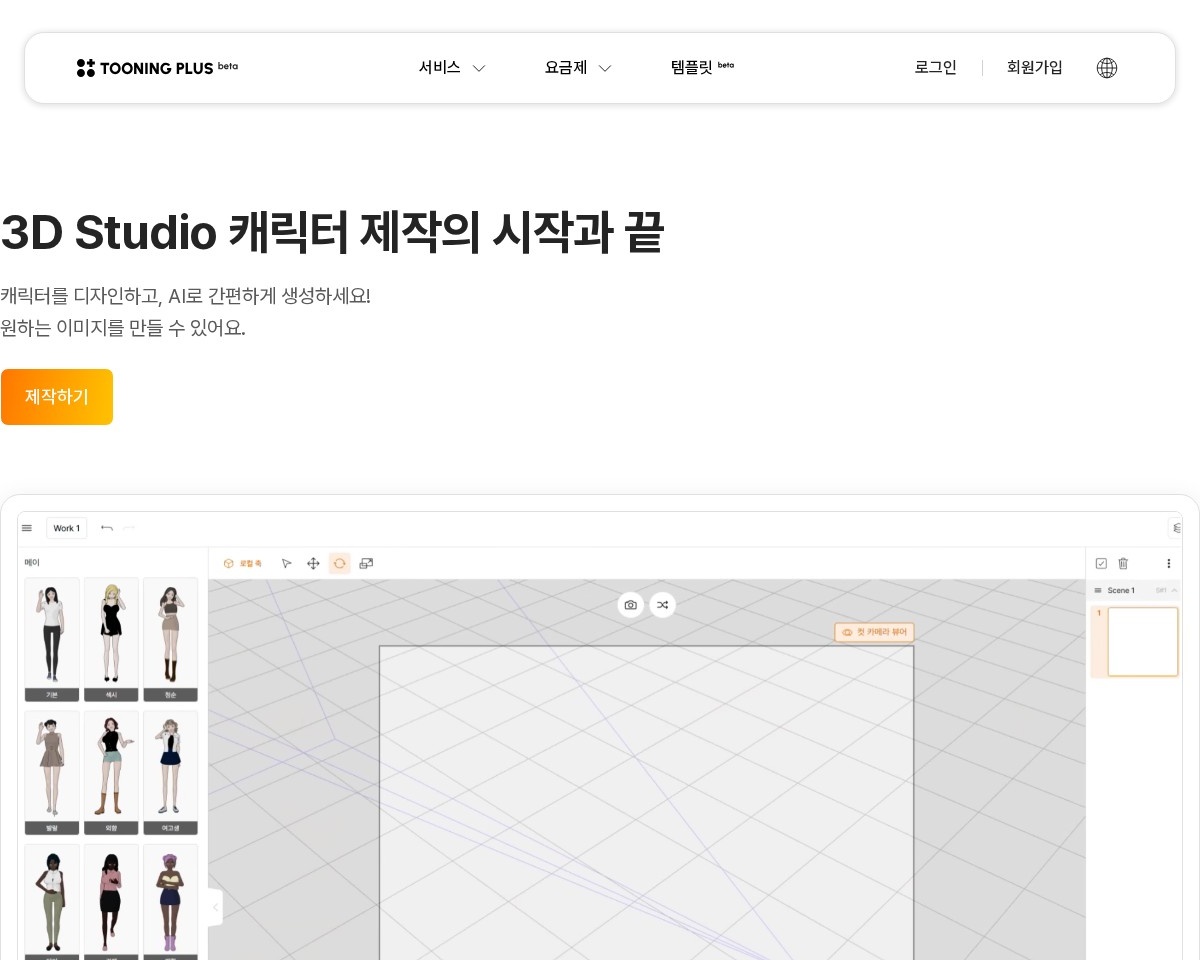Select the scale tool icon
Image resolution: width=1200 pixels, height=960 pixels.
(x=366, y=564)
